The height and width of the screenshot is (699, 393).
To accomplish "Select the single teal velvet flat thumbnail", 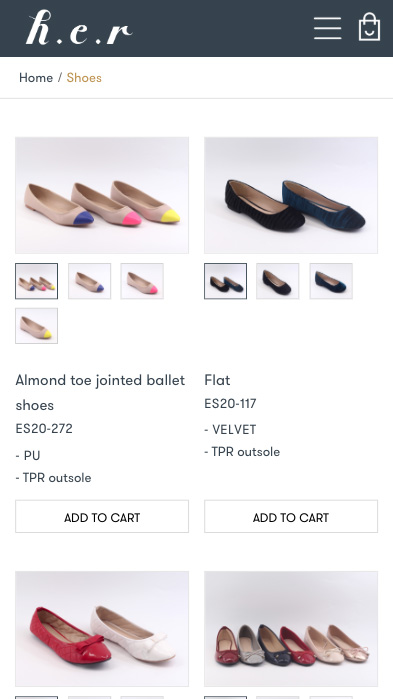I will (331, 281).
